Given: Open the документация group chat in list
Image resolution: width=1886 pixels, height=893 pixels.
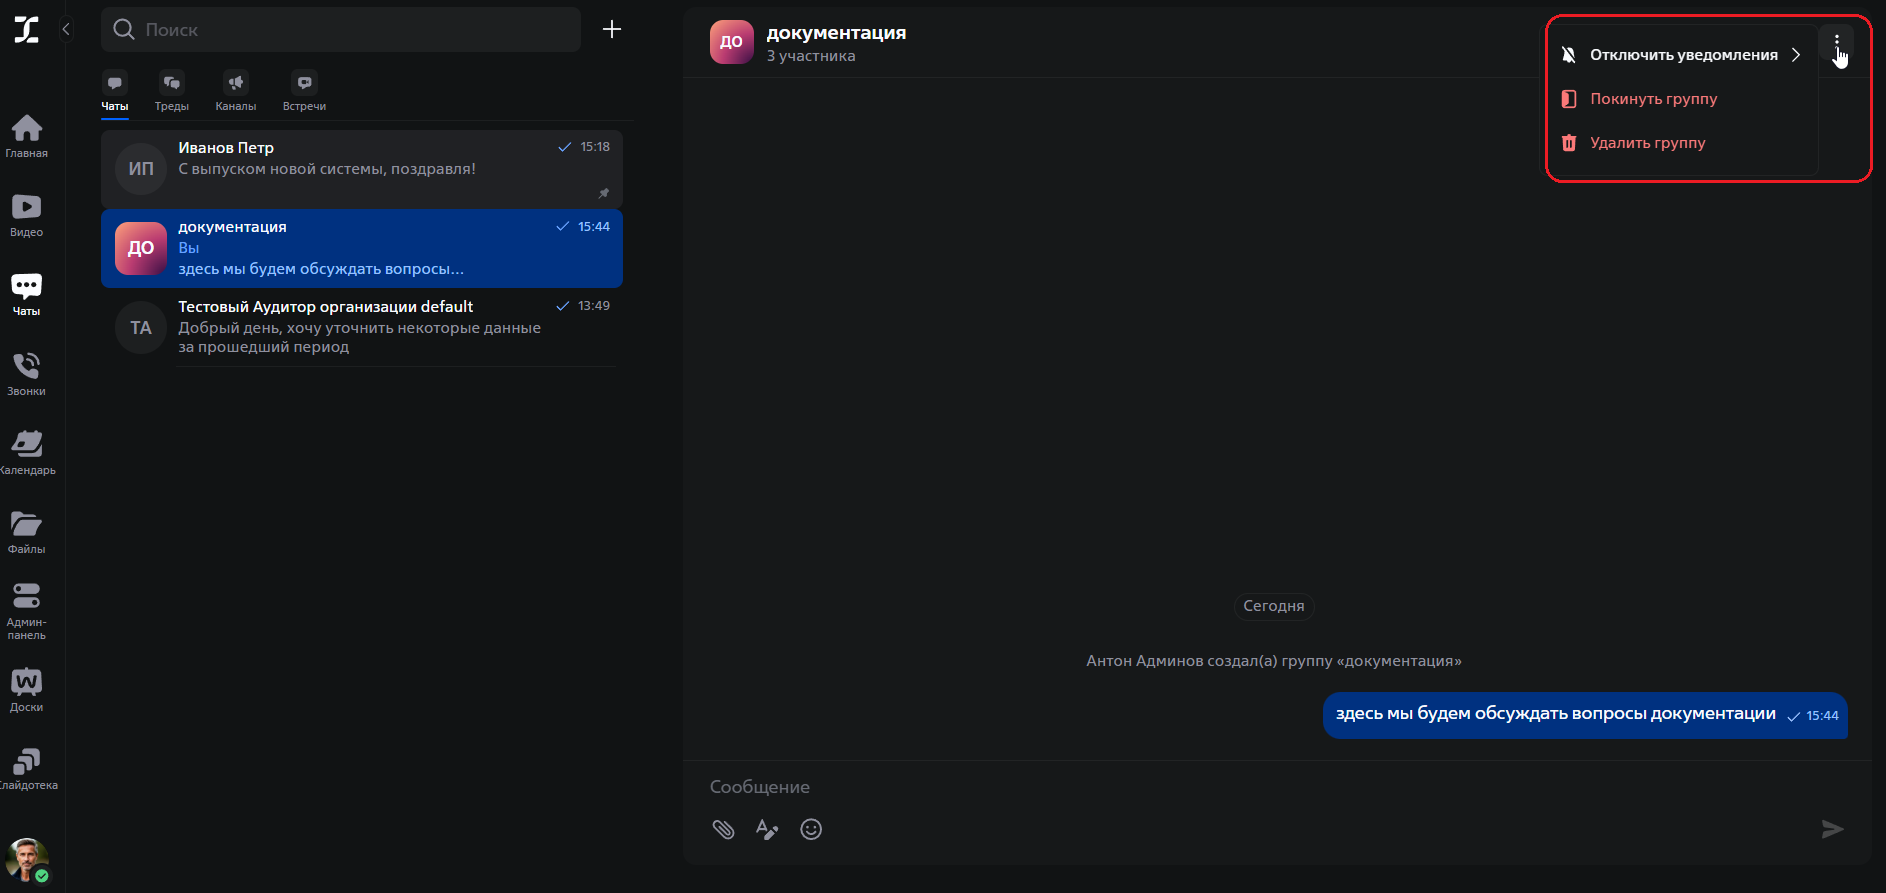Looking at the screenshot, I should (362, 248).
